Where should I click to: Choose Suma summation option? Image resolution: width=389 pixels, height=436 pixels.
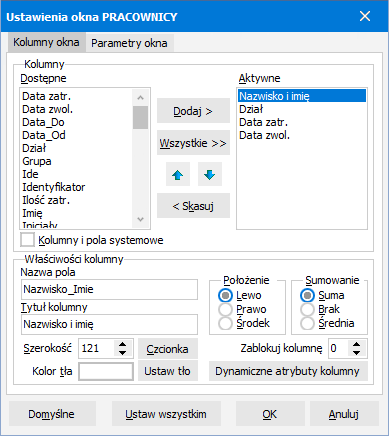click(x=307, y=295)
